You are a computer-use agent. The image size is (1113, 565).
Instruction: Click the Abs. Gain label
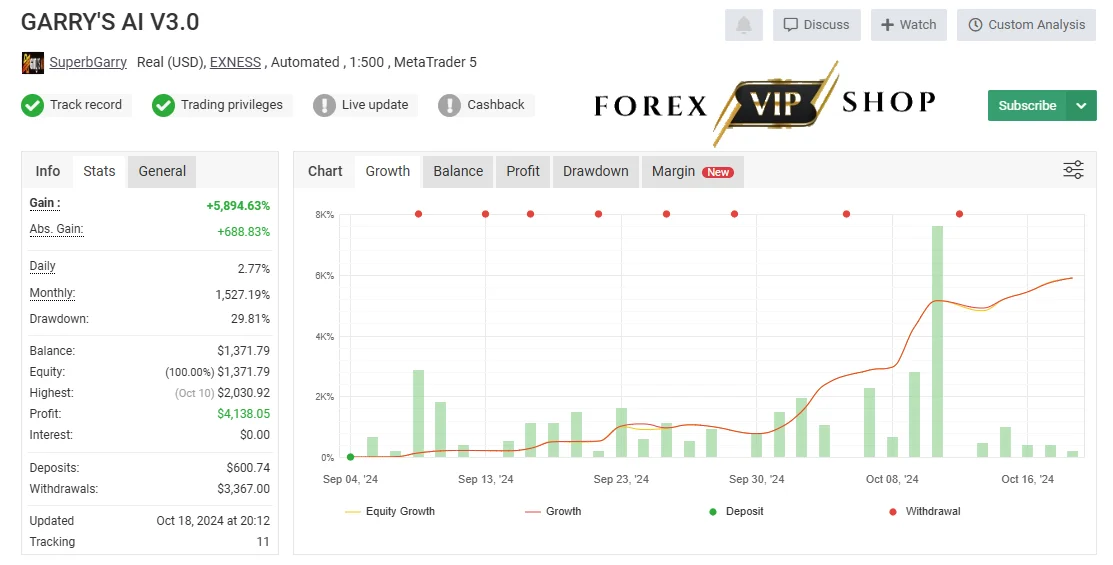pyautogui.click(x=56, y=229)
